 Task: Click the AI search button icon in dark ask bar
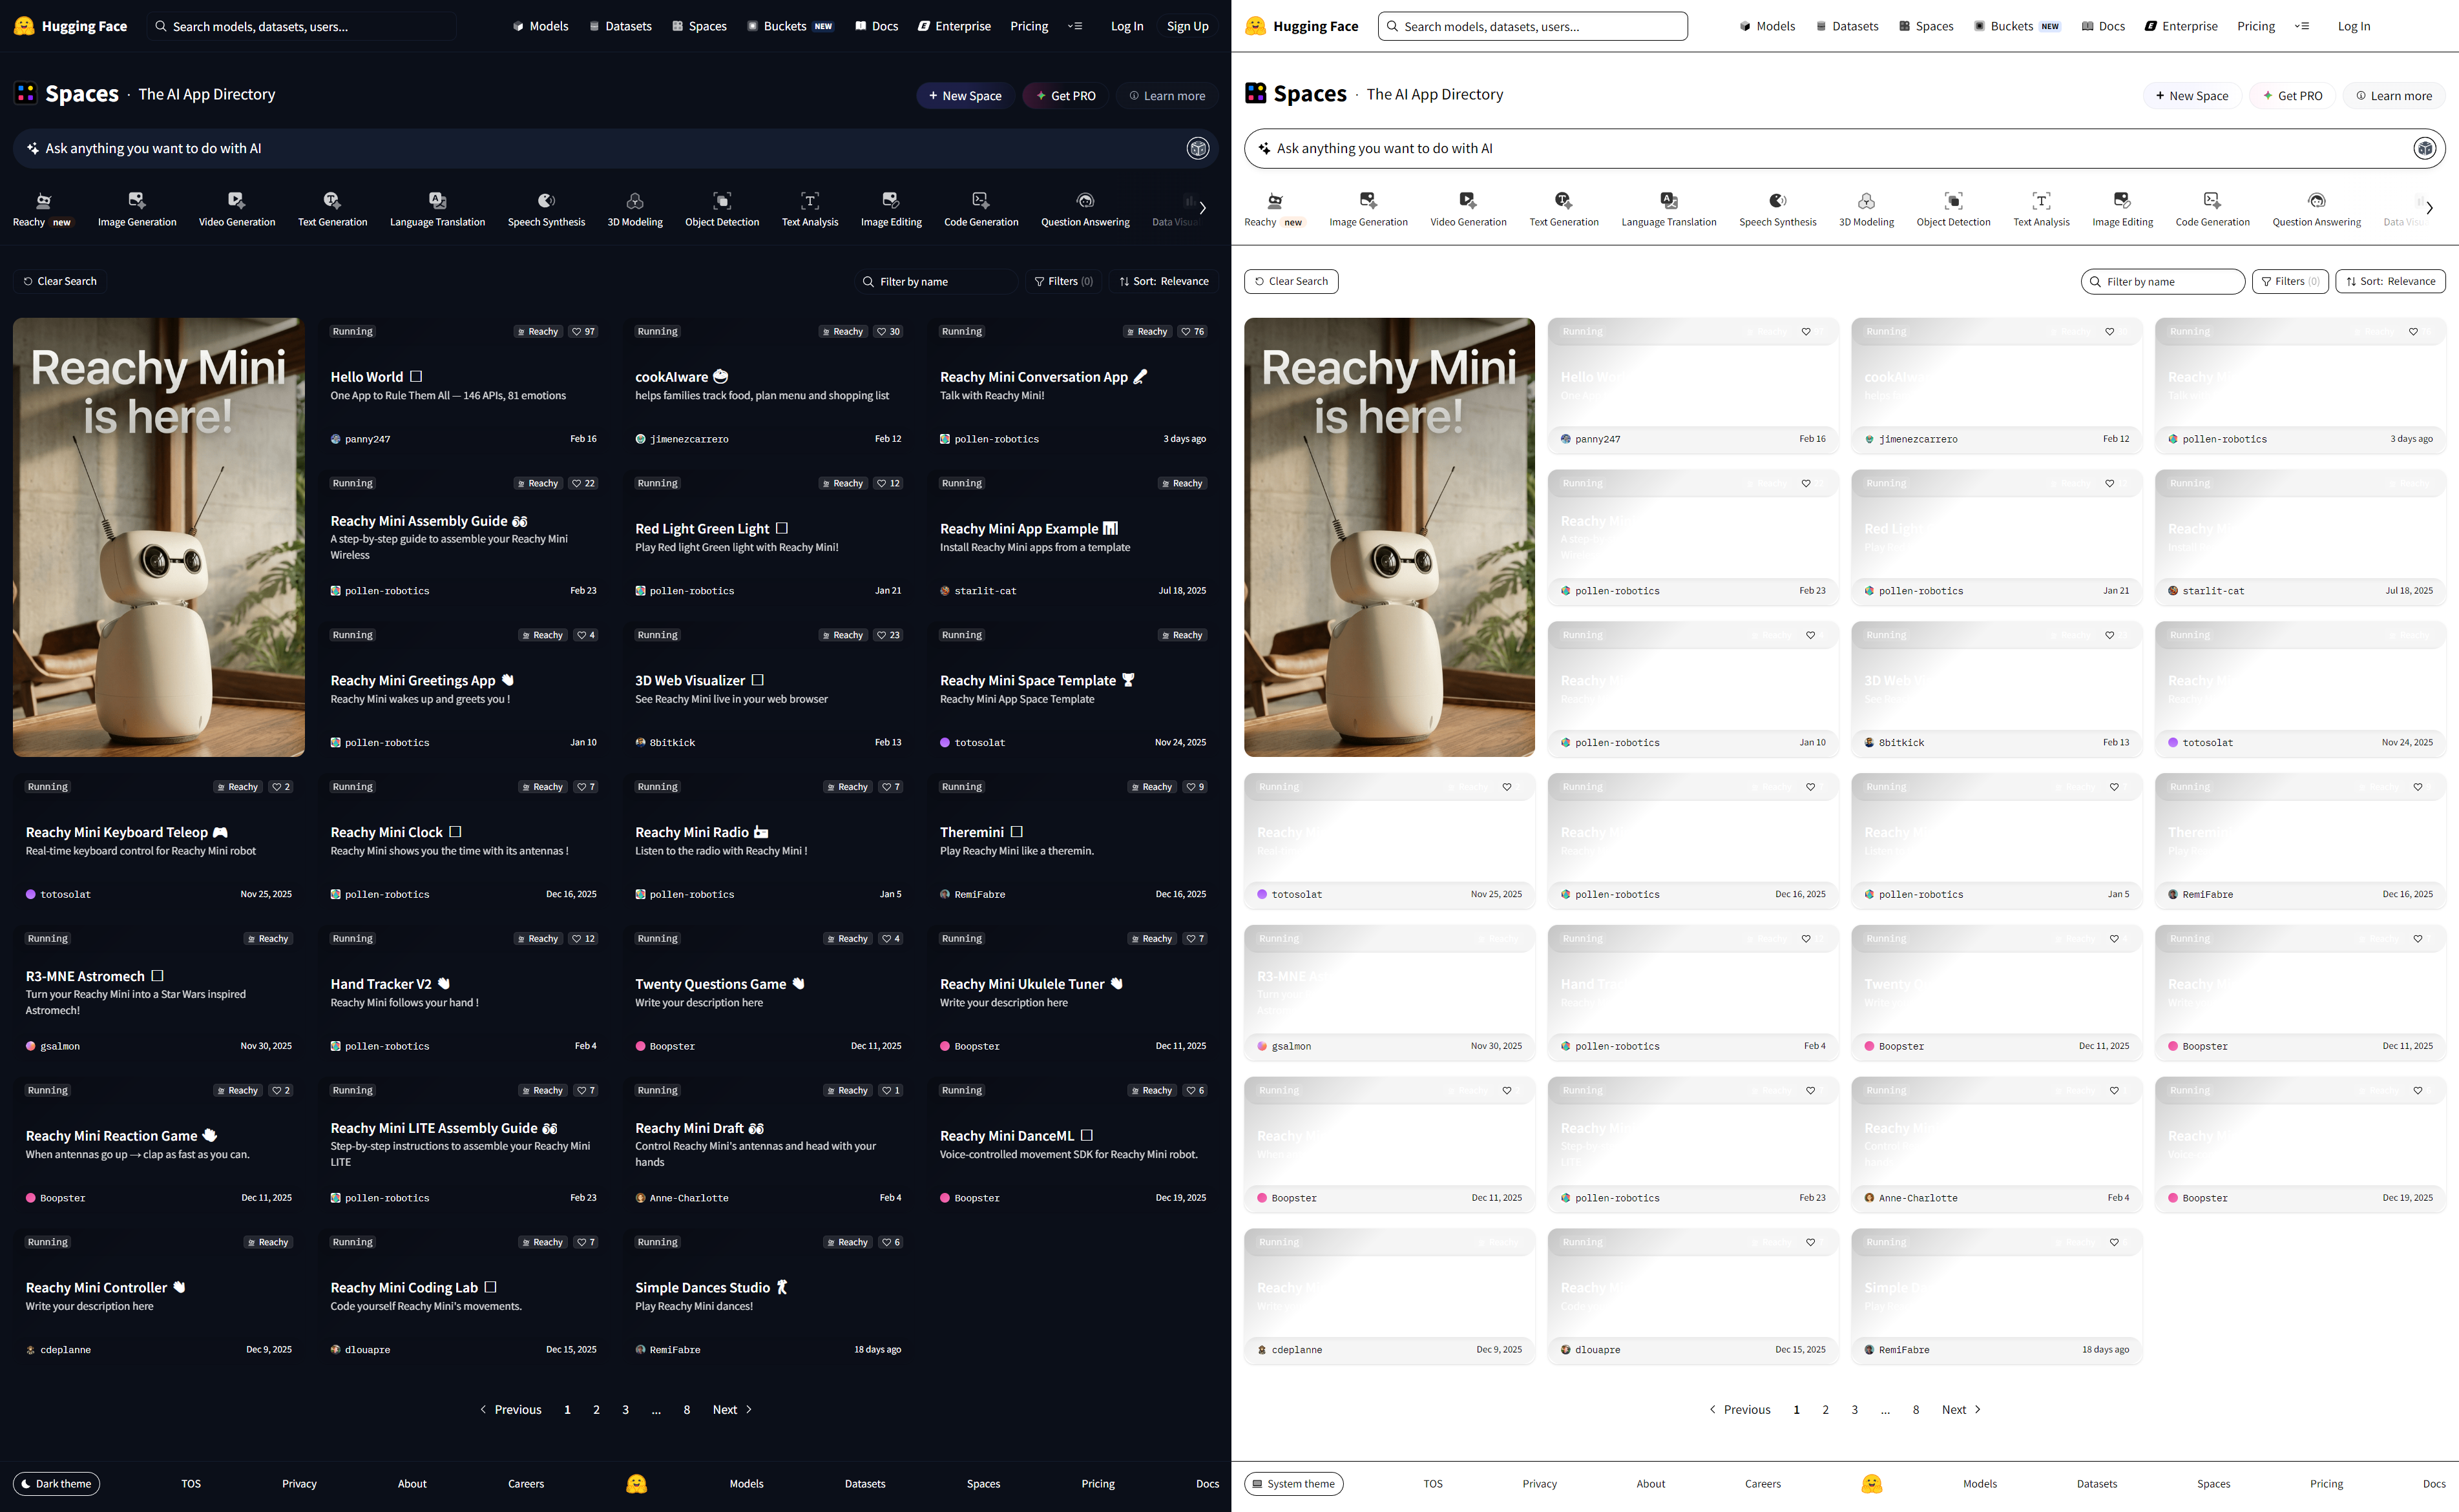pos(1197,149)
